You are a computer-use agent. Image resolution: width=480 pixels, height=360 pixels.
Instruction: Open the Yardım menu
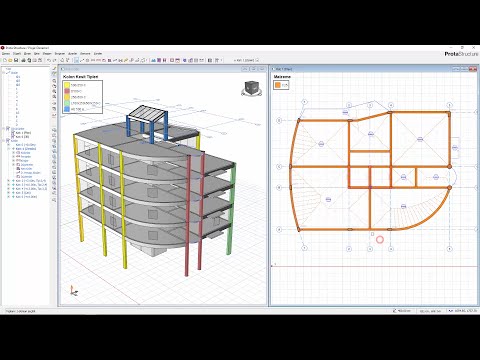pos(98,53)
